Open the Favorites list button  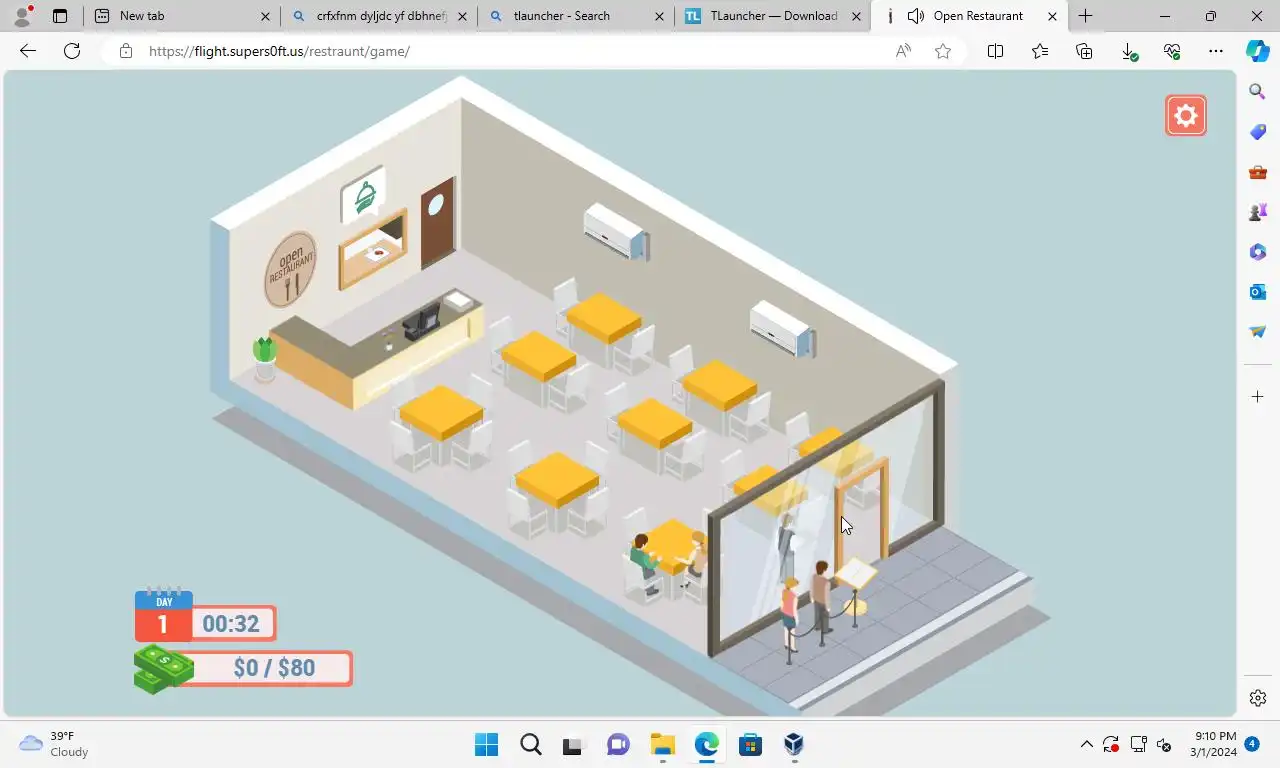pos(1040,51)
